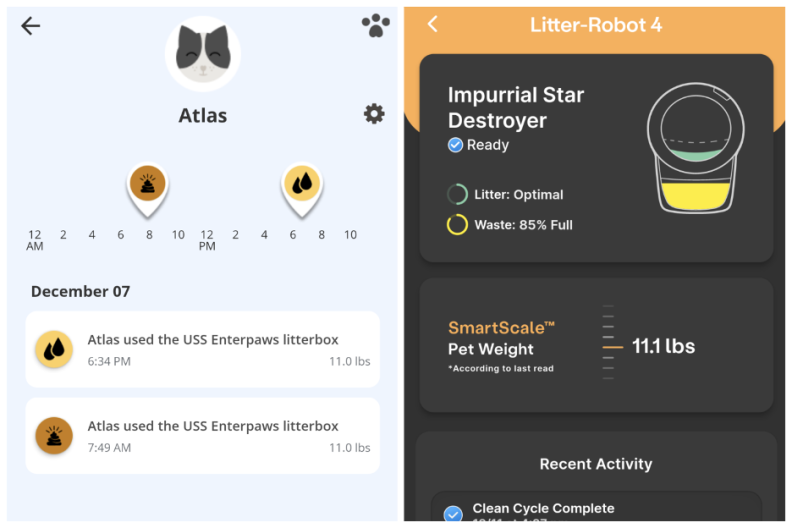The height and width of the screenshot is (528, 792).
Task: Tap the Litter: Optimal level ring
Action: coord(457,195)
